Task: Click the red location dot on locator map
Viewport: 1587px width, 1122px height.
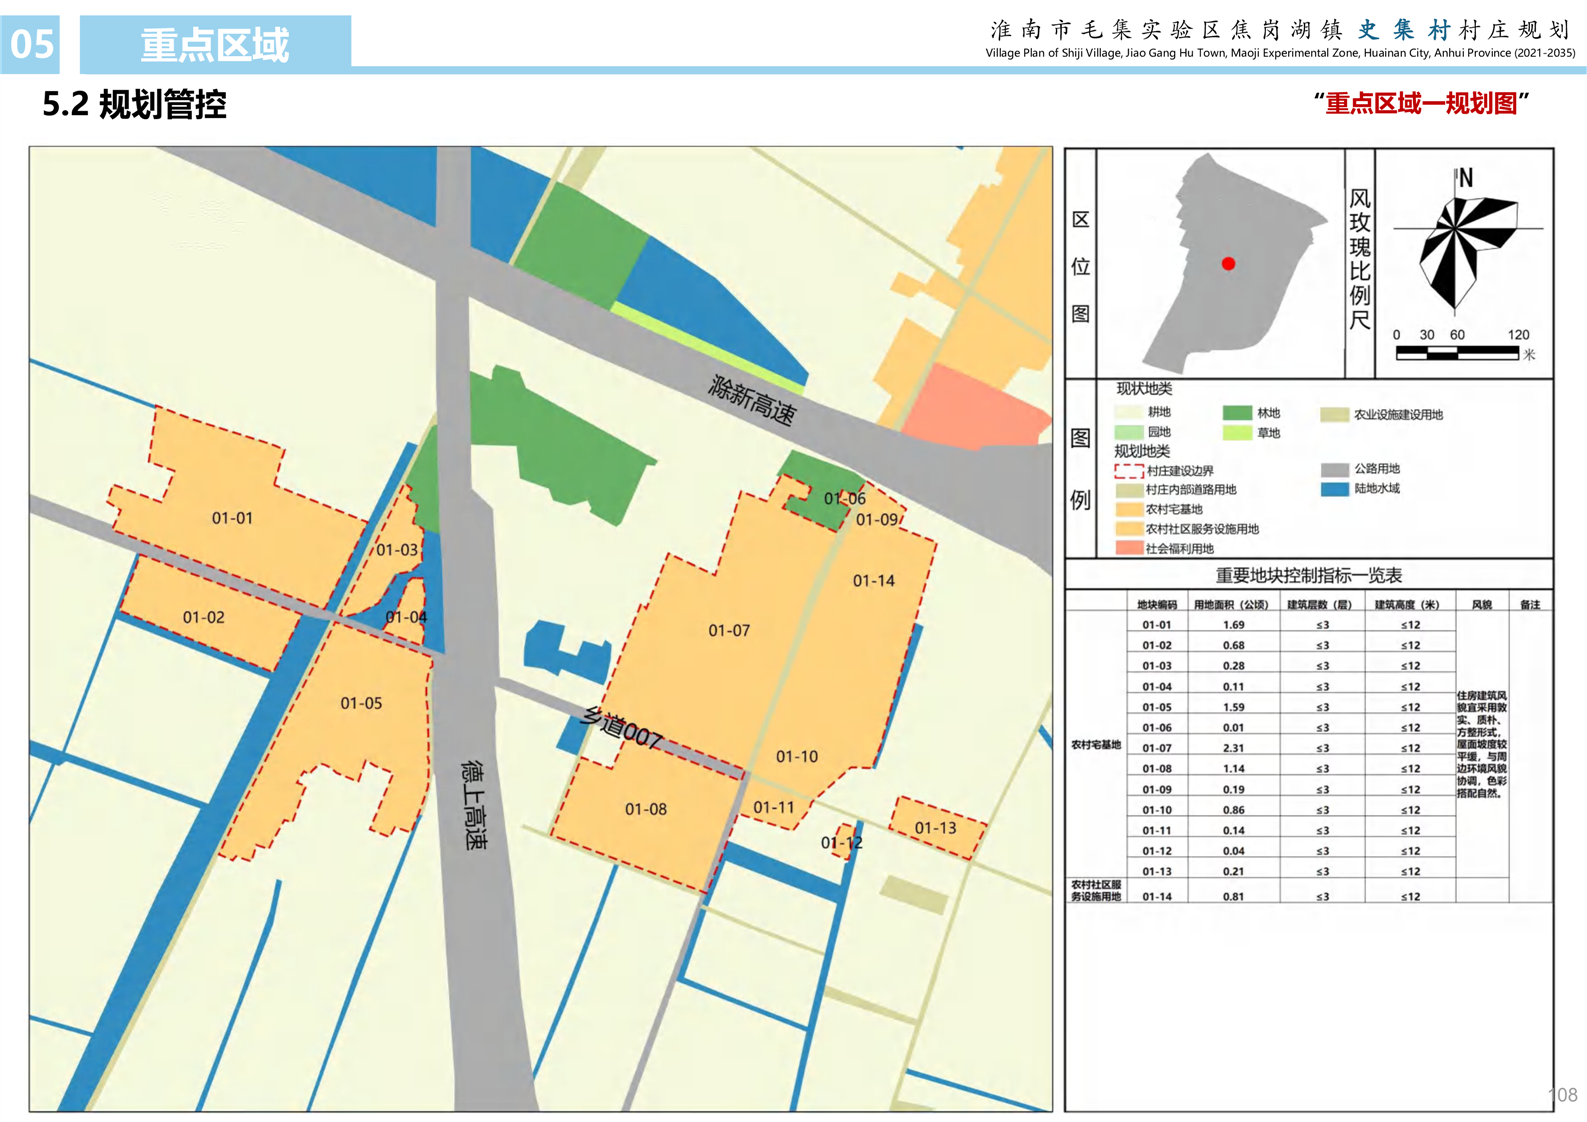Action: pyautogui.click(x=1228, y=264)
